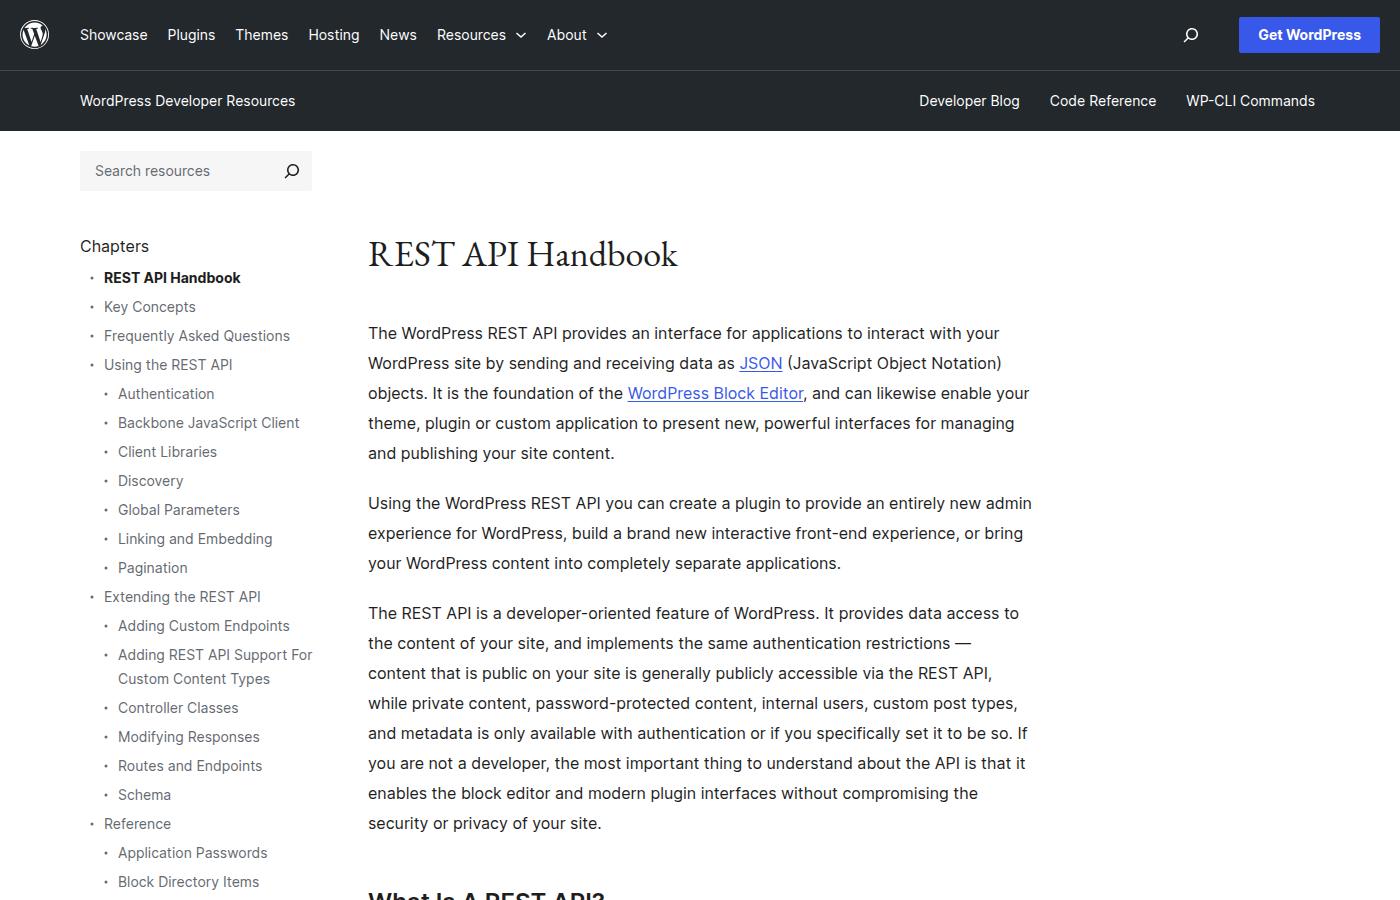The image size is (1400, 900).
Task: Open Frequently Asked Questions chapter
Action: click(197, 336)
